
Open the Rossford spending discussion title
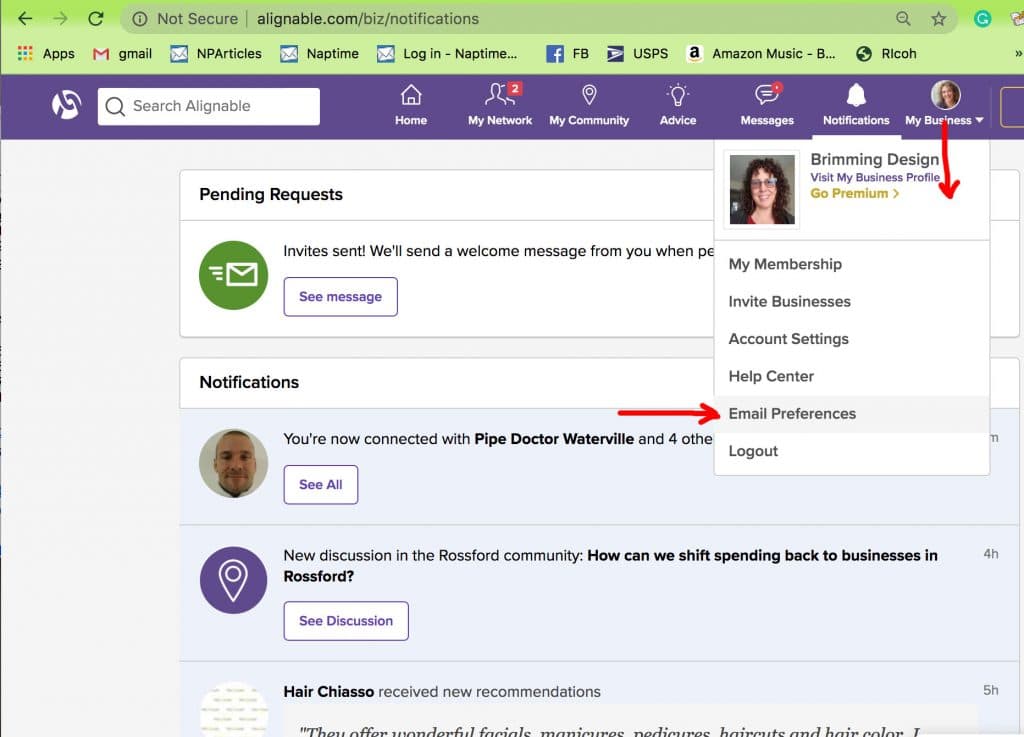tap(610, 566)
